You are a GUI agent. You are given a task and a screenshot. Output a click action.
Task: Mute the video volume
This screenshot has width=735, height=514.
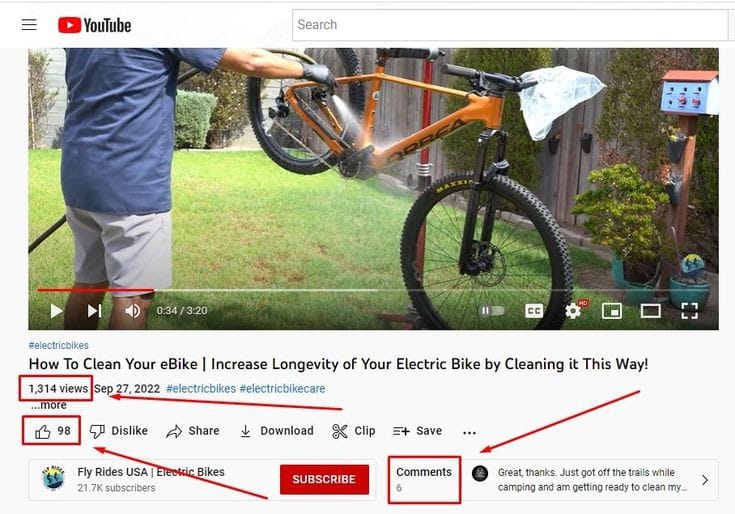tap(132, 311)
